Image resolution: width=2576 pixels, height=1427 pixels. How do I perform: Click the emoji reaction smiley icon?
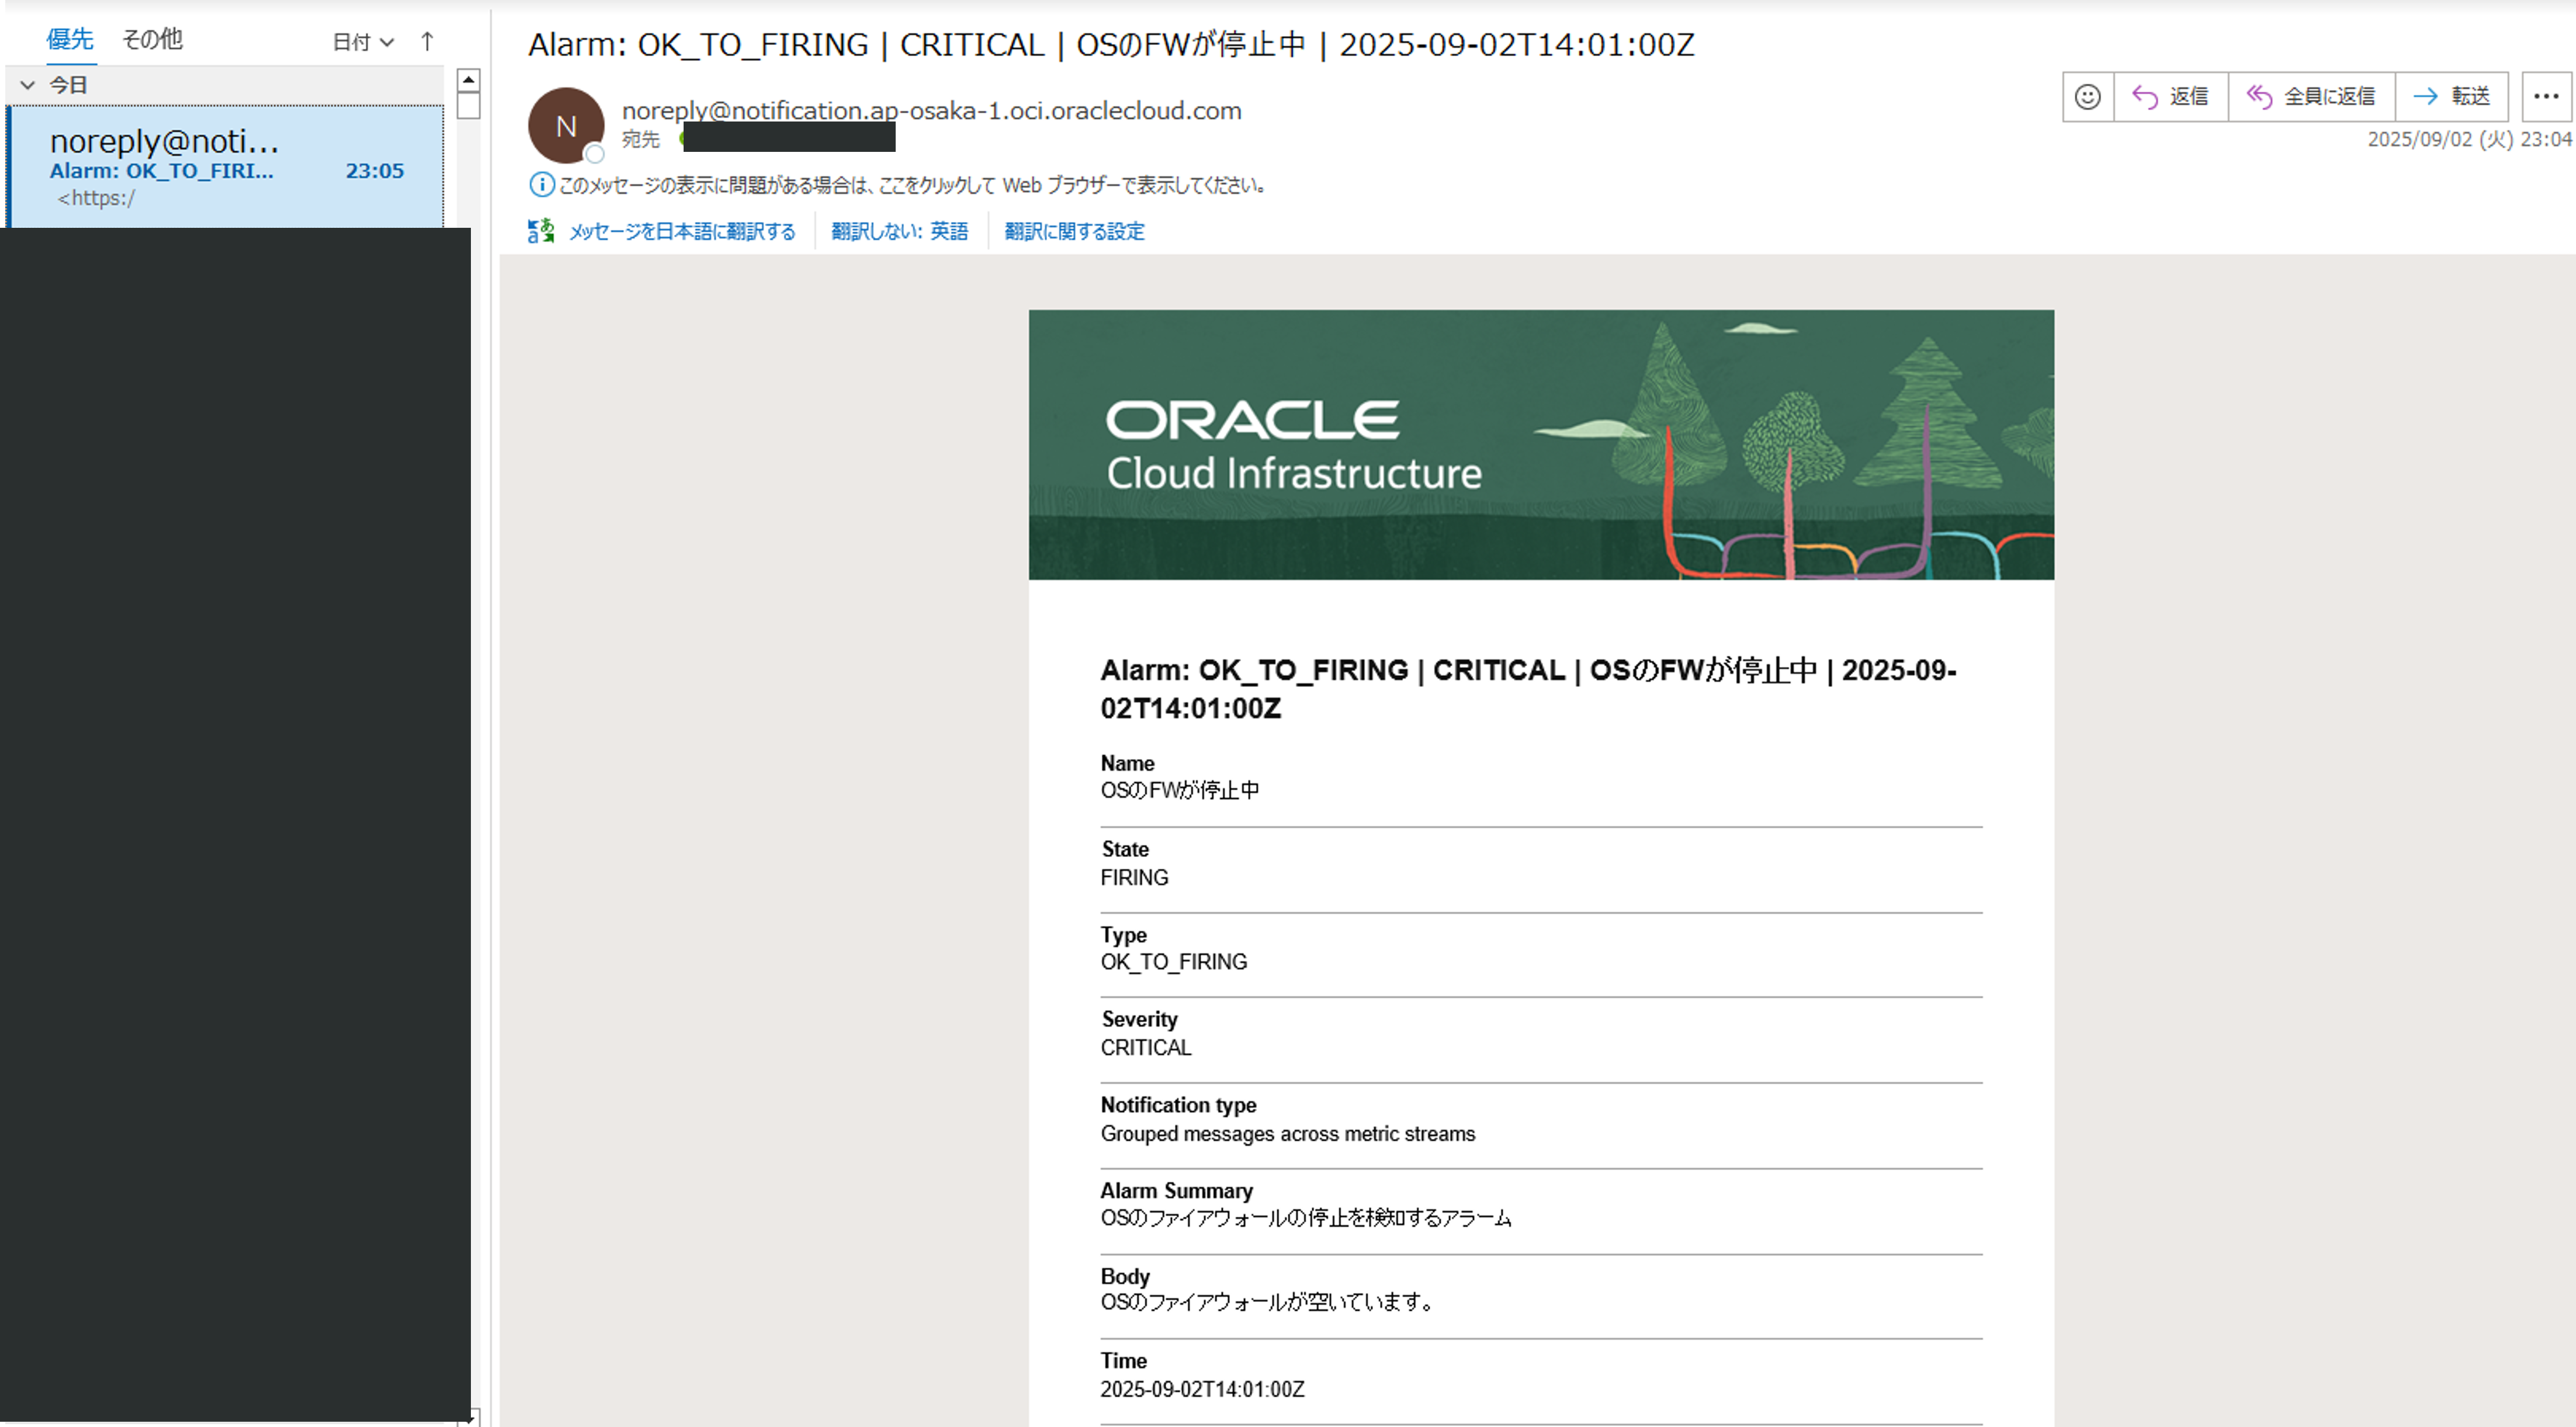coord(2087,97)
